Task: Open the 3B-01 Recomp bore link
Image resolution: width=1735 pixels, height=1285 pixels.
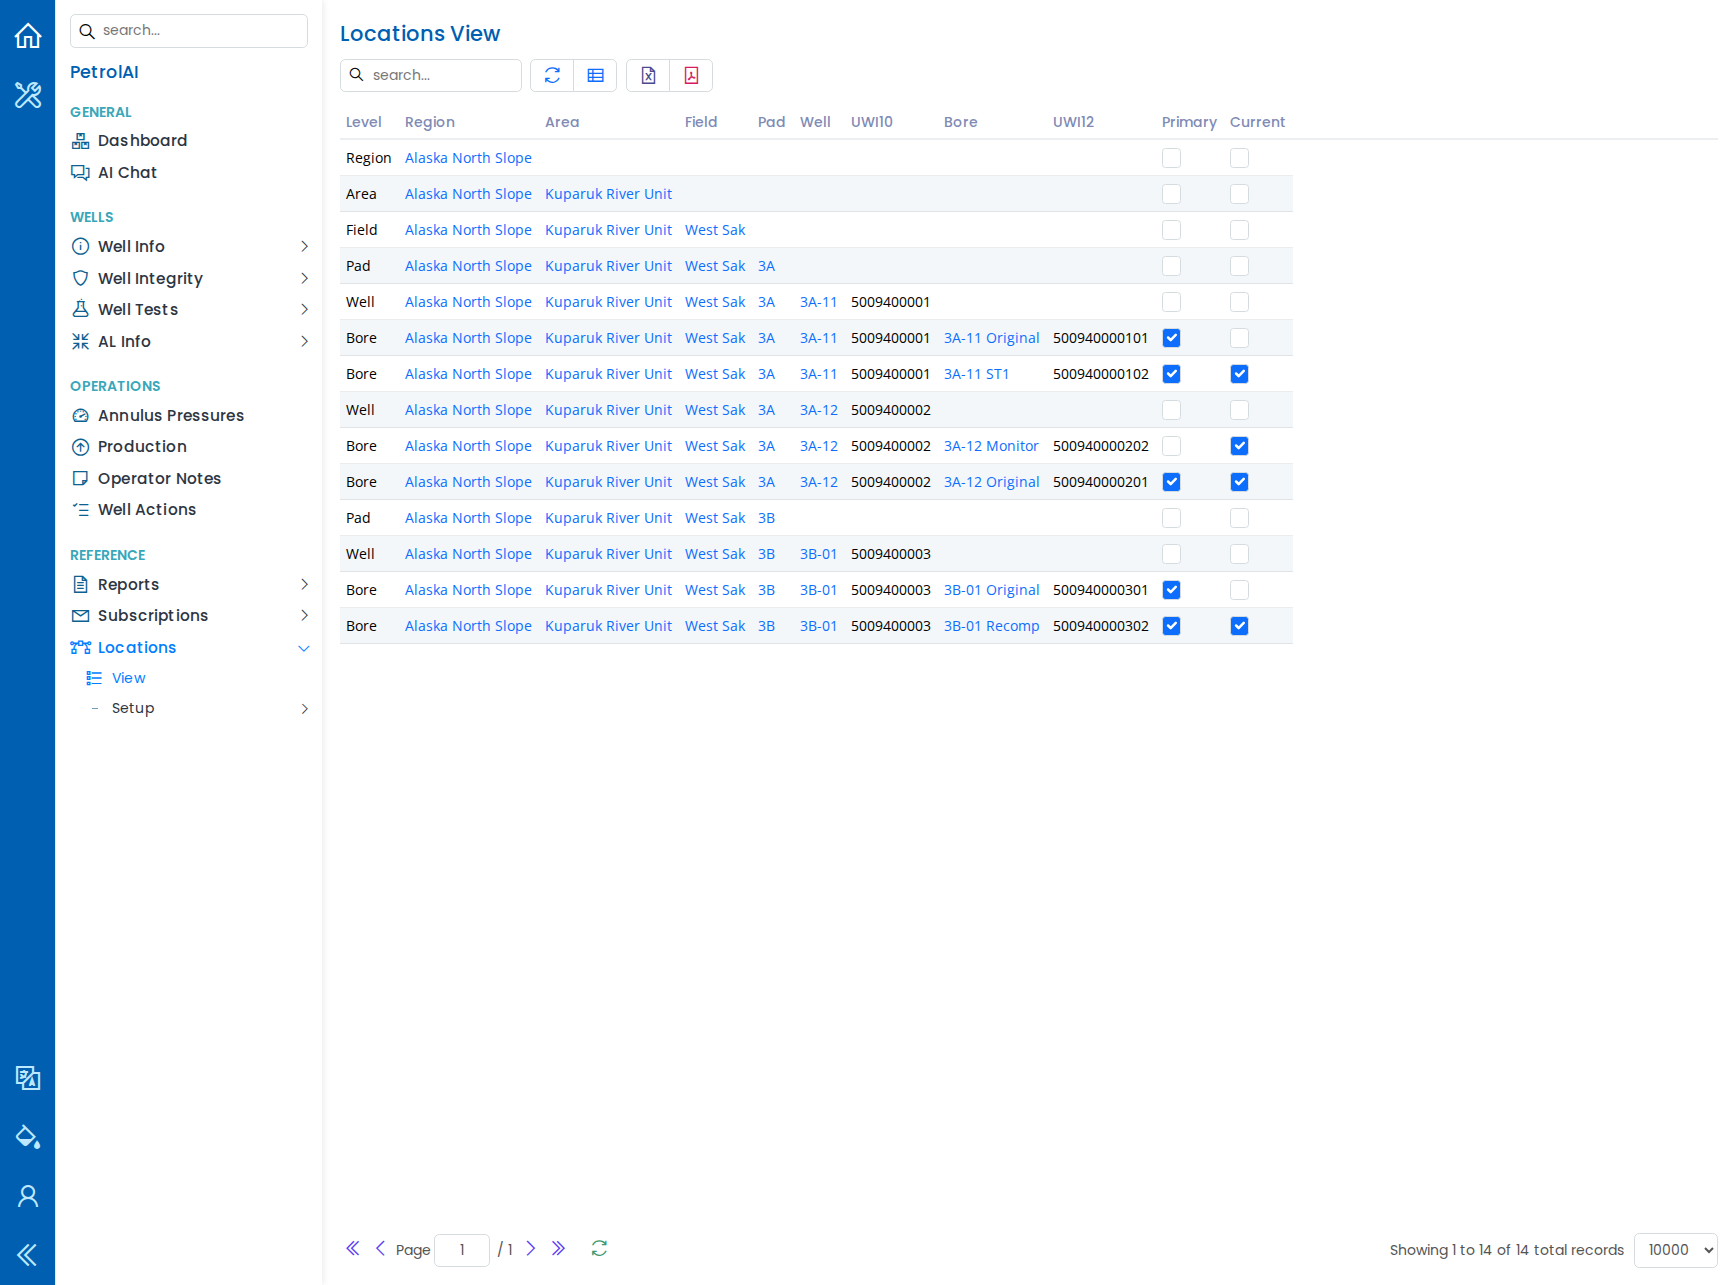Action: [x=992, y=626]
